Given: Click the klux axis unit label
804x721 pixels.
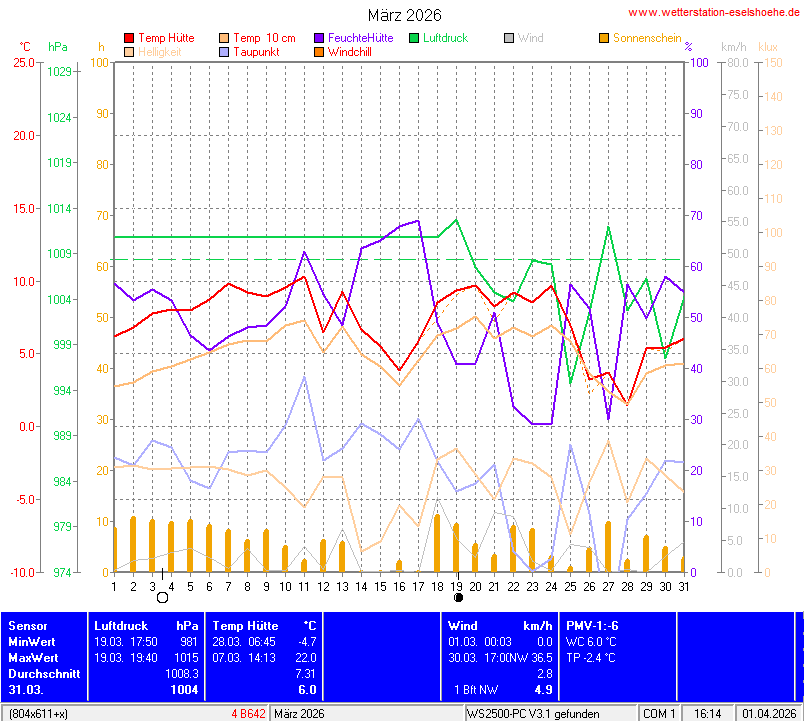Looking at the screenshot, I should tap(768, 47).
